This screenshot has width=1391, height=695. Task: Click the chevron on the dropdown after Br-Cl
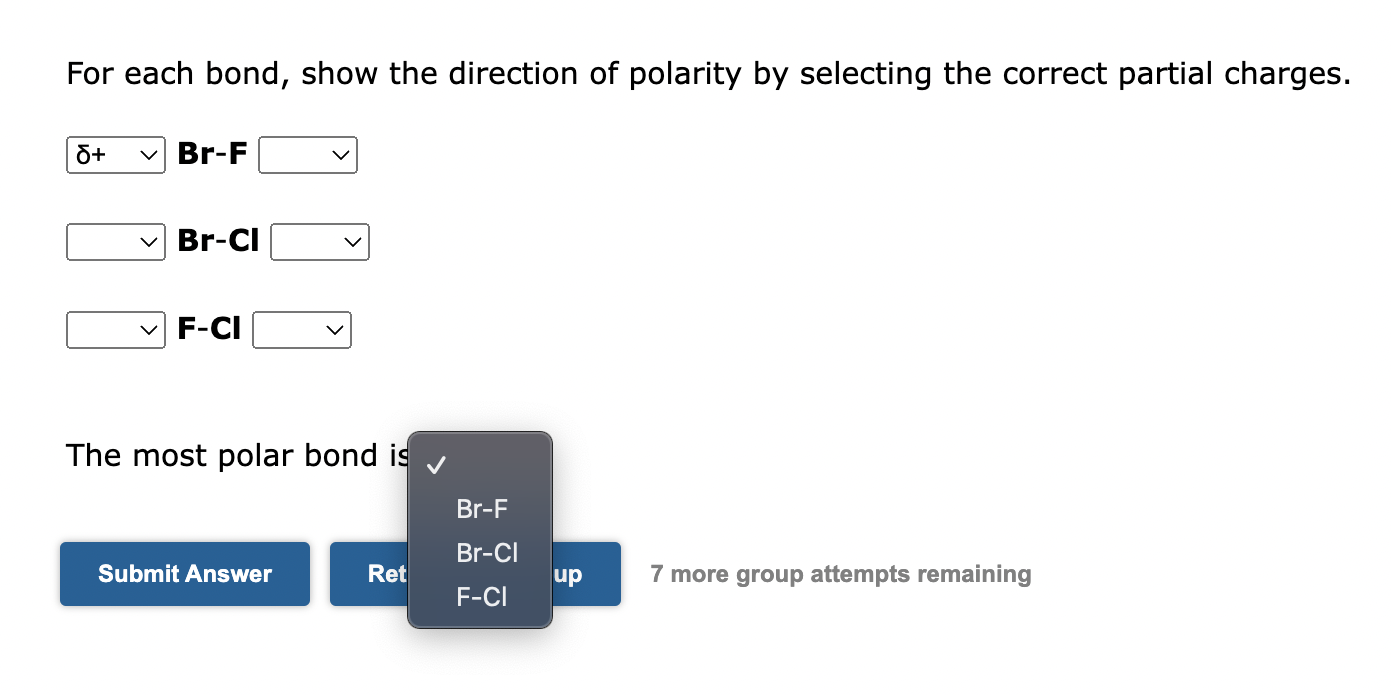pyautogui.click(x=352, y=242)
